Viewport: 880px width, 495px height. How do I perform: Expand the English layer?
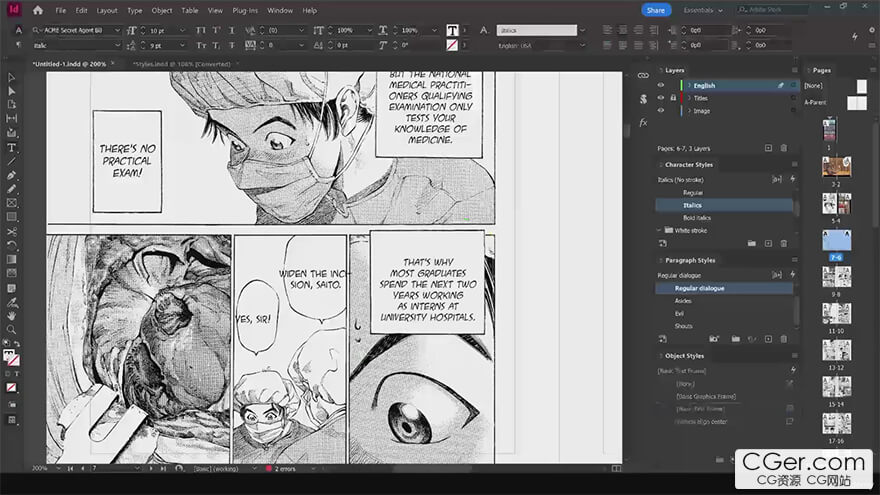click(x=689, y=85)
